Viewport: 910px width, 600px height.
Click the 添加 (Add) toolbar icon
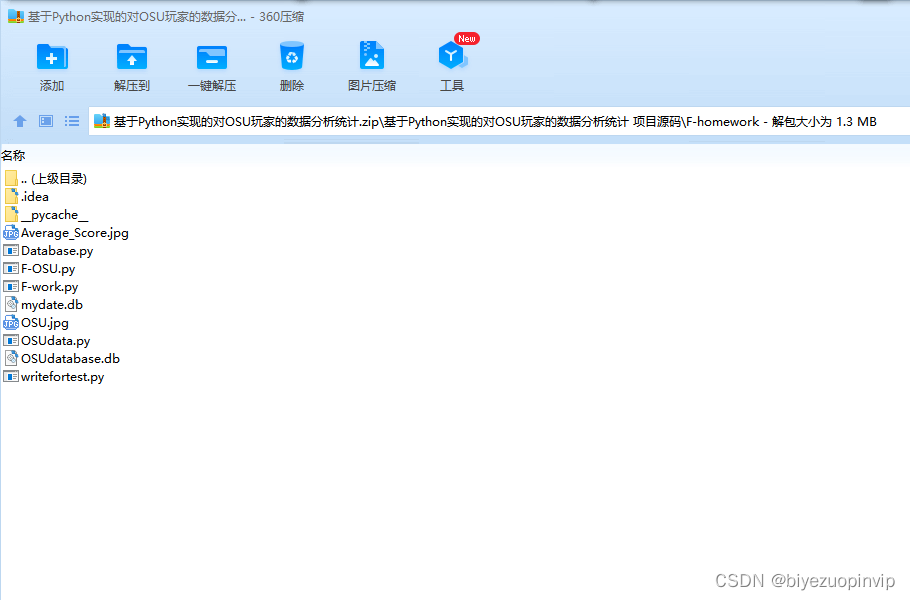tap(52, 57)
